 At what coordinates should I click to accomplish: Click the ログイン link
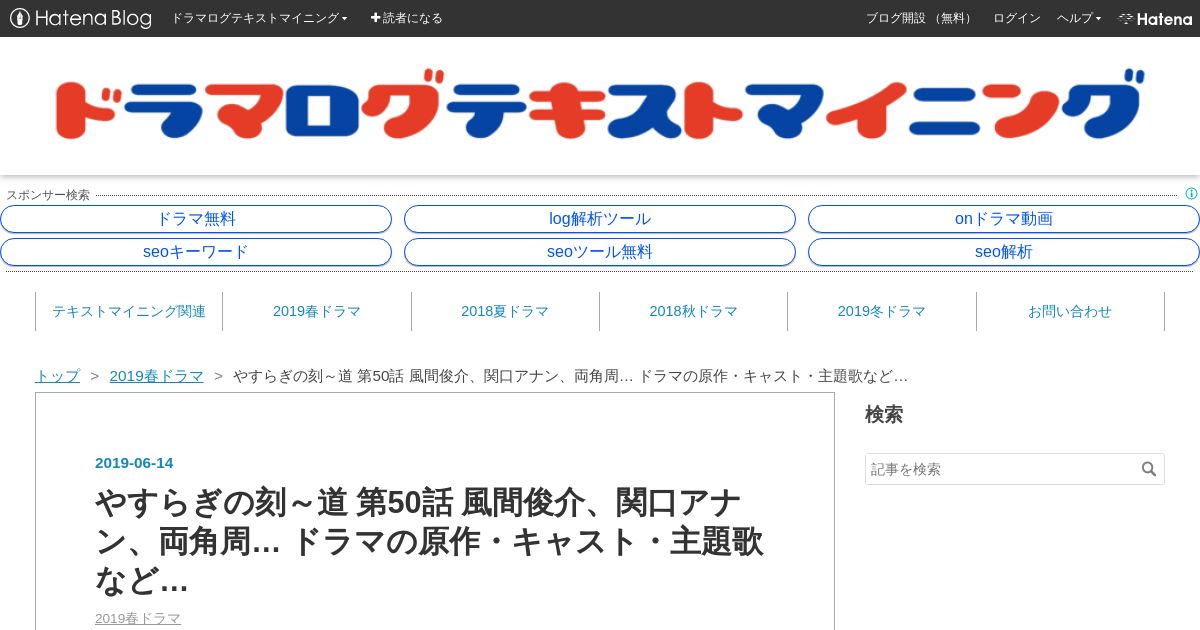click(1016, 18)
